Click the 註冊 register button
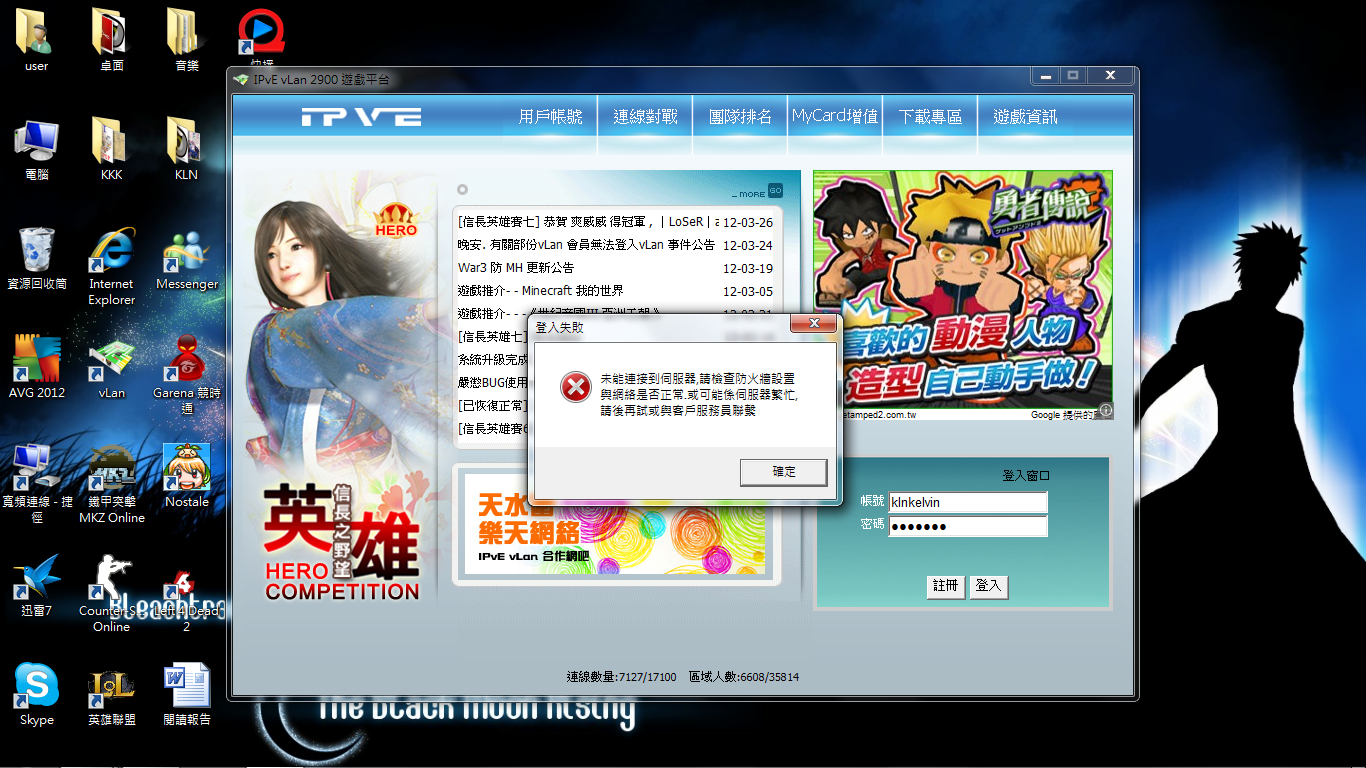1366x768 pixels. point(945,586)
